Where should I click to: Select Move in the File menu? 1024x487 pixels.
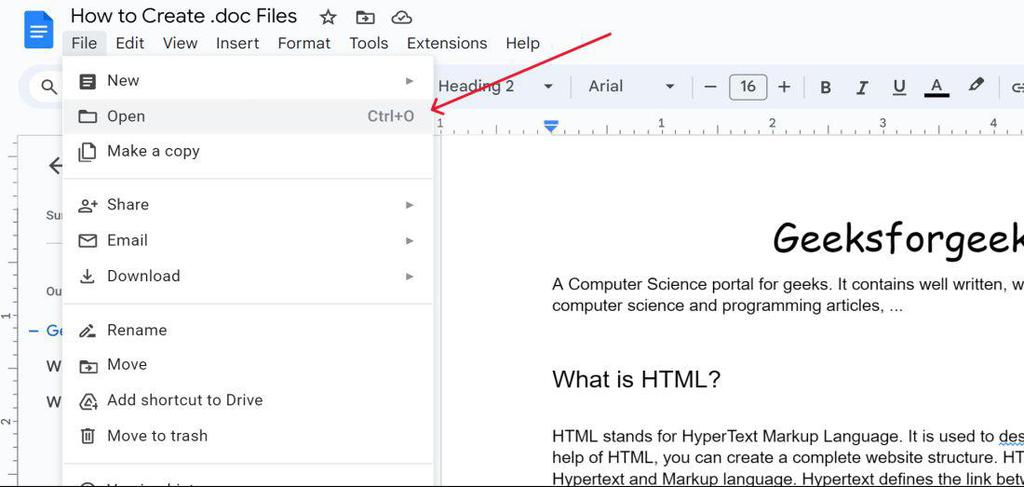(248, 365)
